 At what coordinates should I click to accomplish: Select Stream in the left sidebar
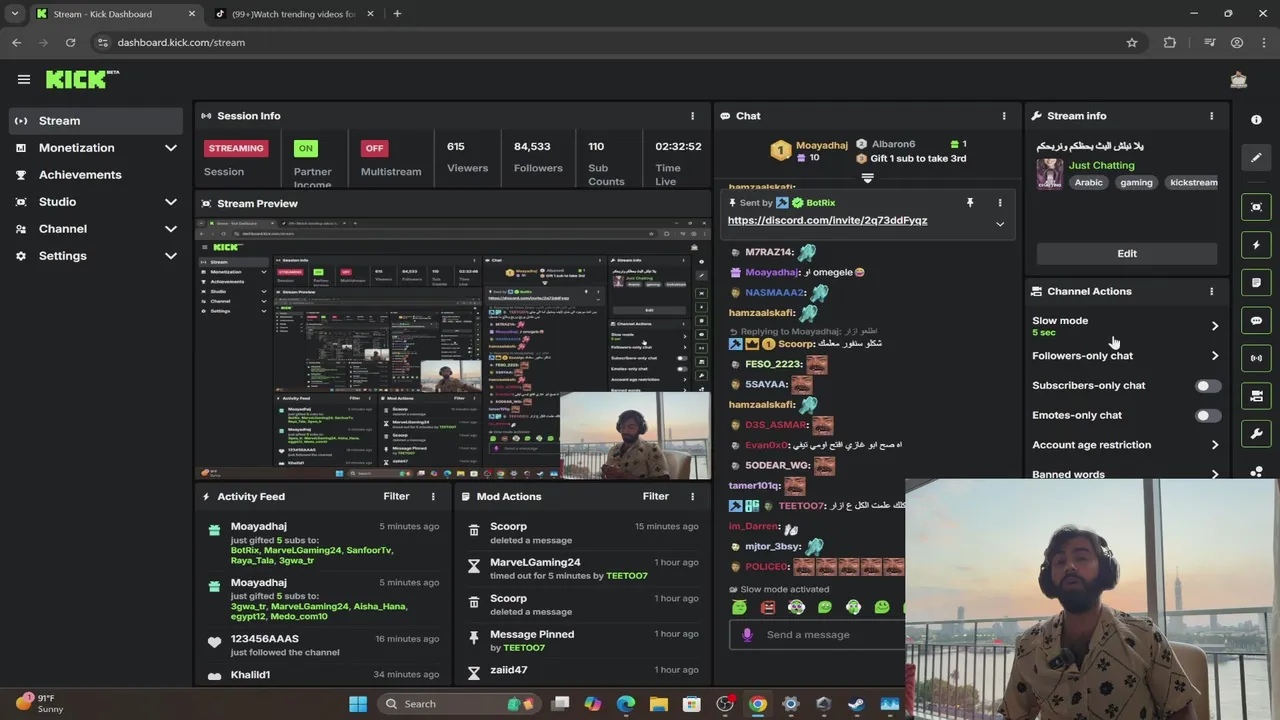click(96, 121)
